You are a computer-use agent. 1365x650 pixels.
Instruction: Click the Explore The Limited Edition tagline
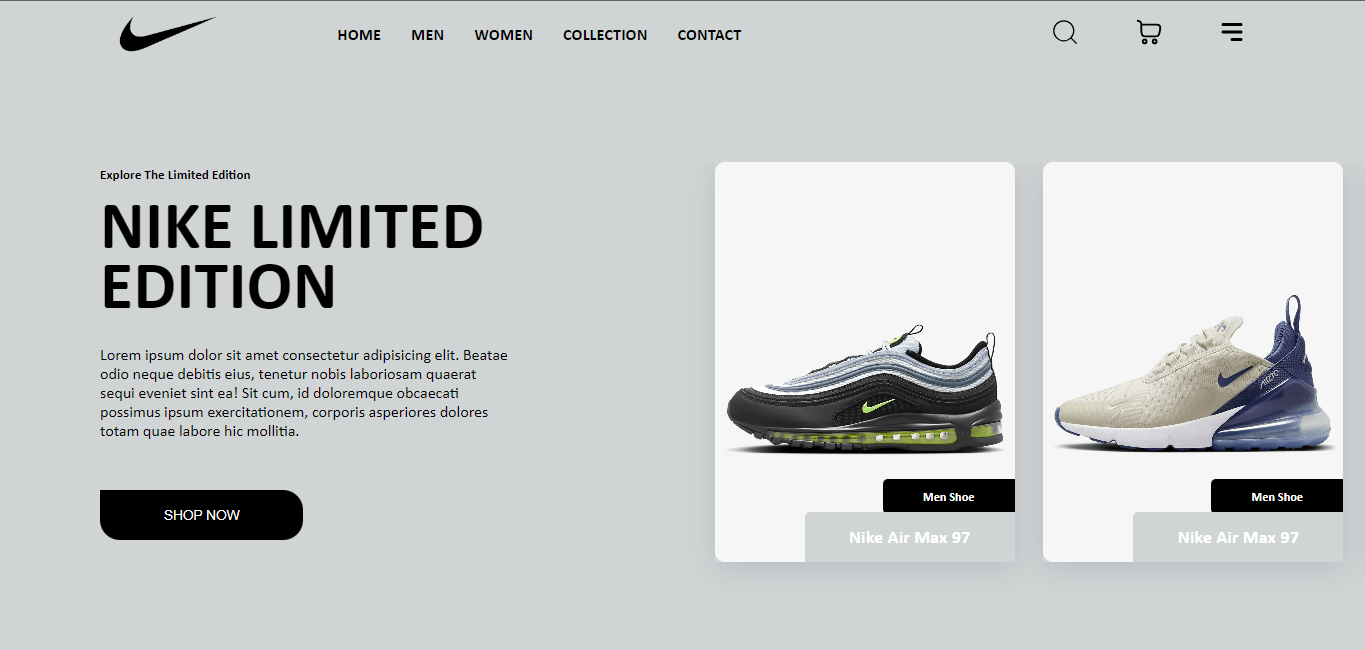175,175
